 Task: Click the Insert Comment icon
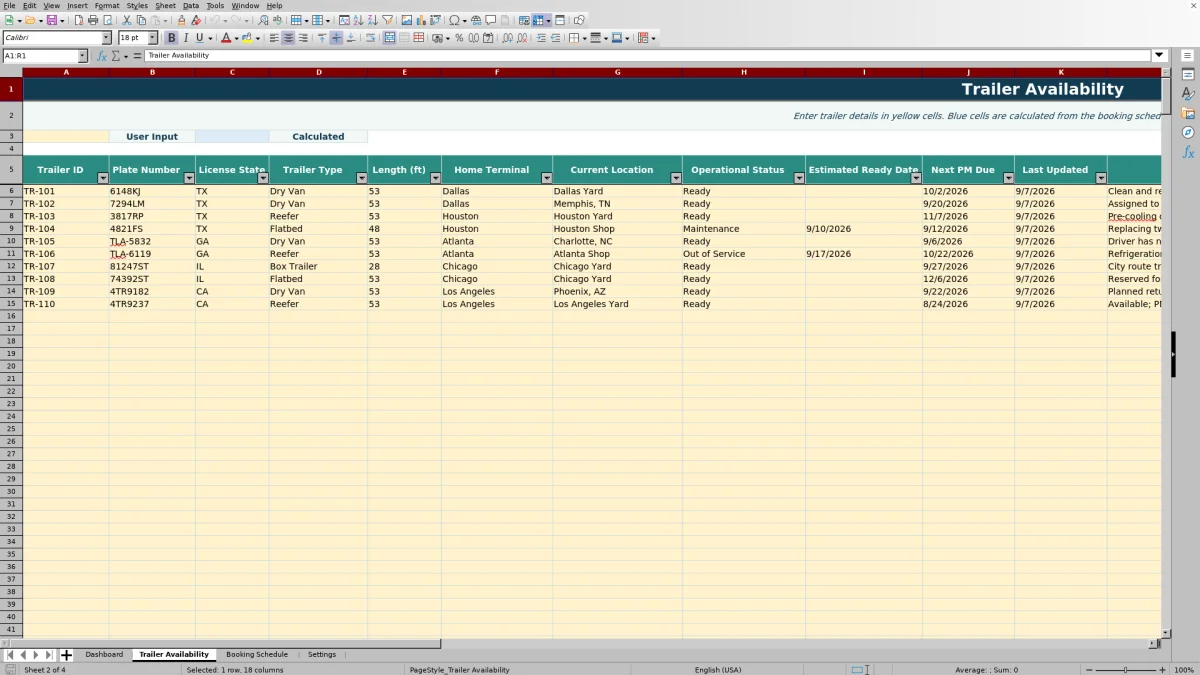pos(490,20)
